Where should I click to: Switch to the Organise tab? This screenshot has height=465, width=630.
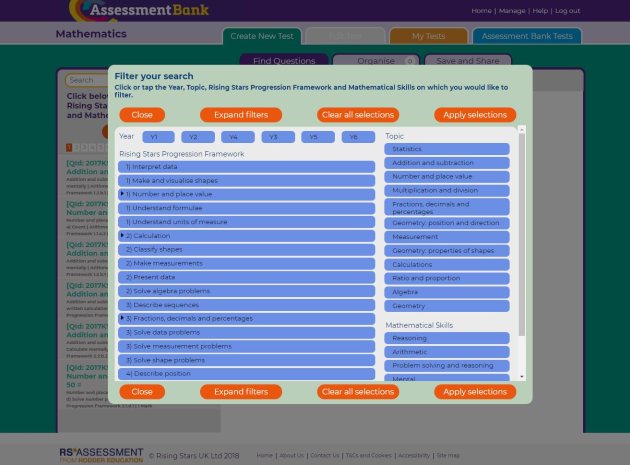[x=376, y=60]
